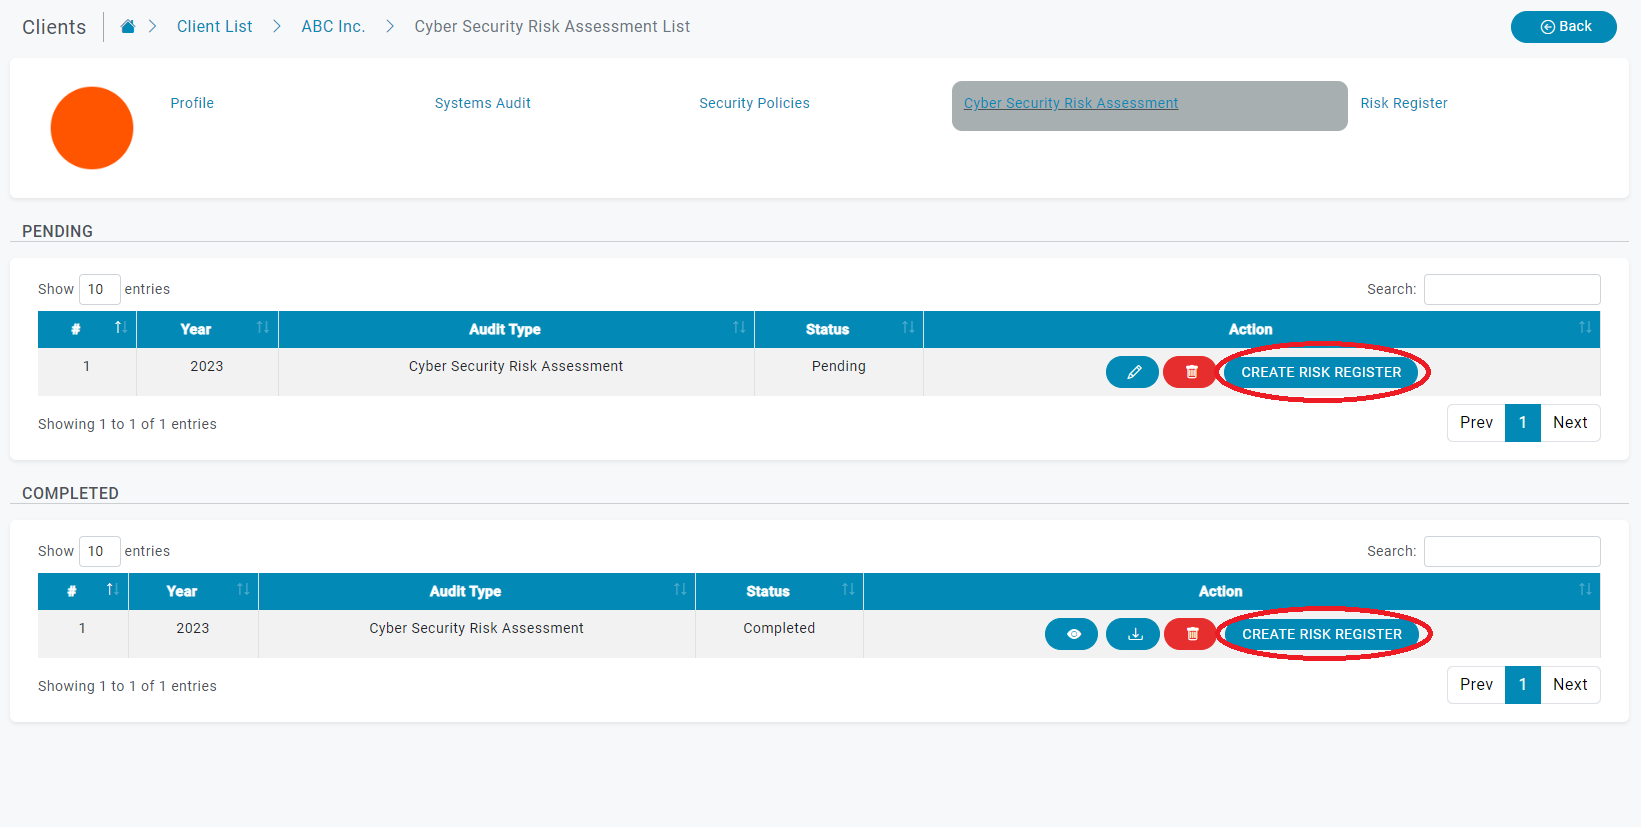
Task: Go to the Security Policies tab
Action: [x=754, y=103]
